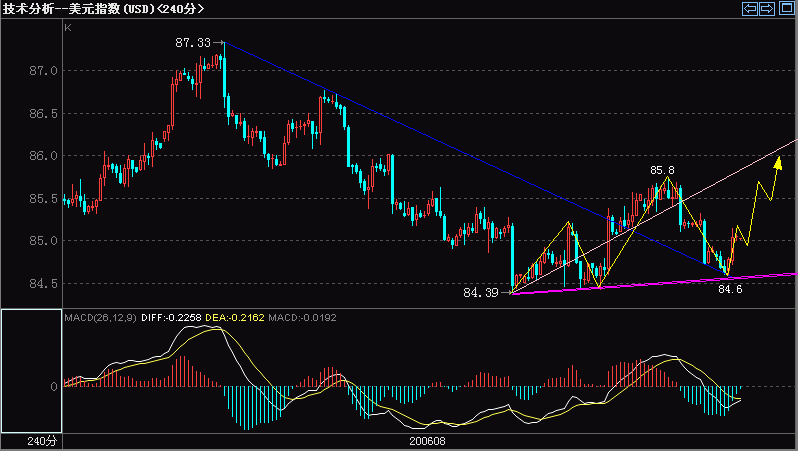
Task: Click the 84.6 price label
Action: [x=730, y=289]
